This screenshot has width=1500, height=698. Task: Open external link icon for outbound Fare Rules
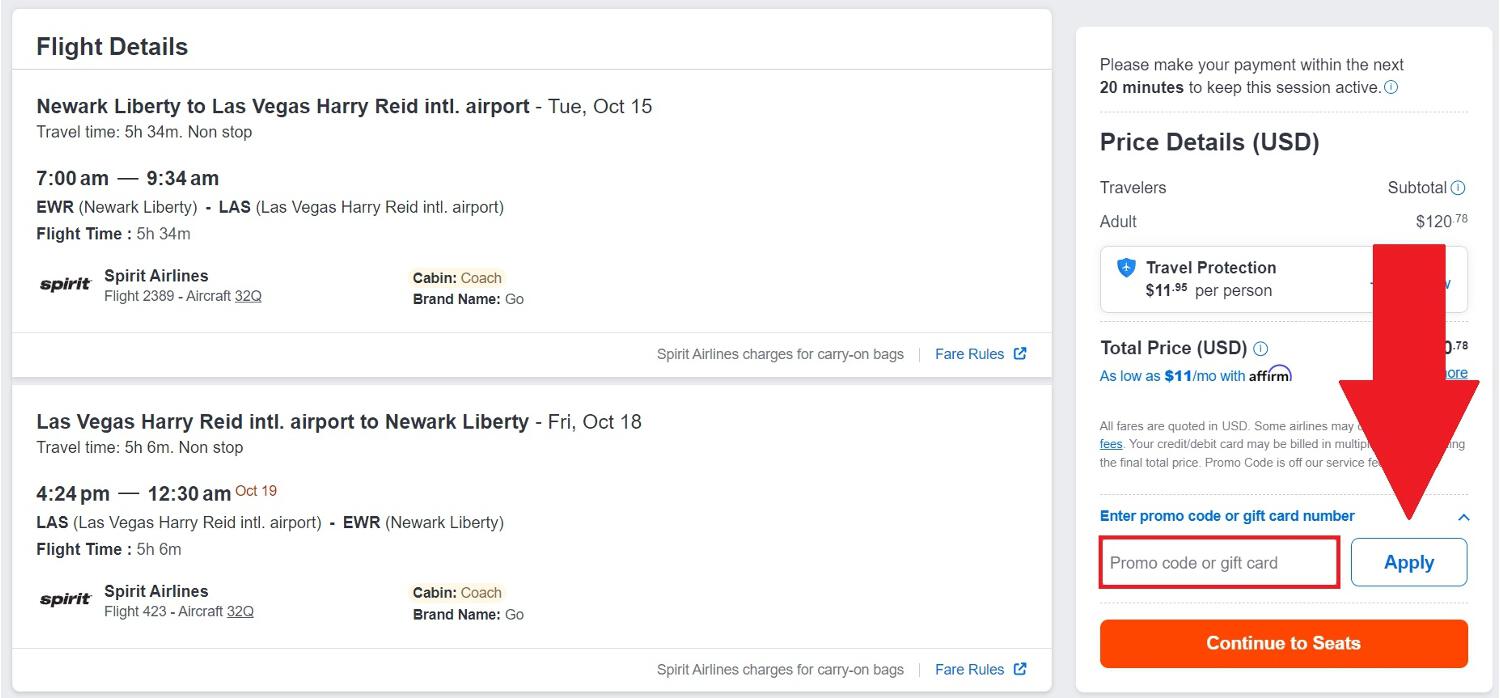point(1020,353)
